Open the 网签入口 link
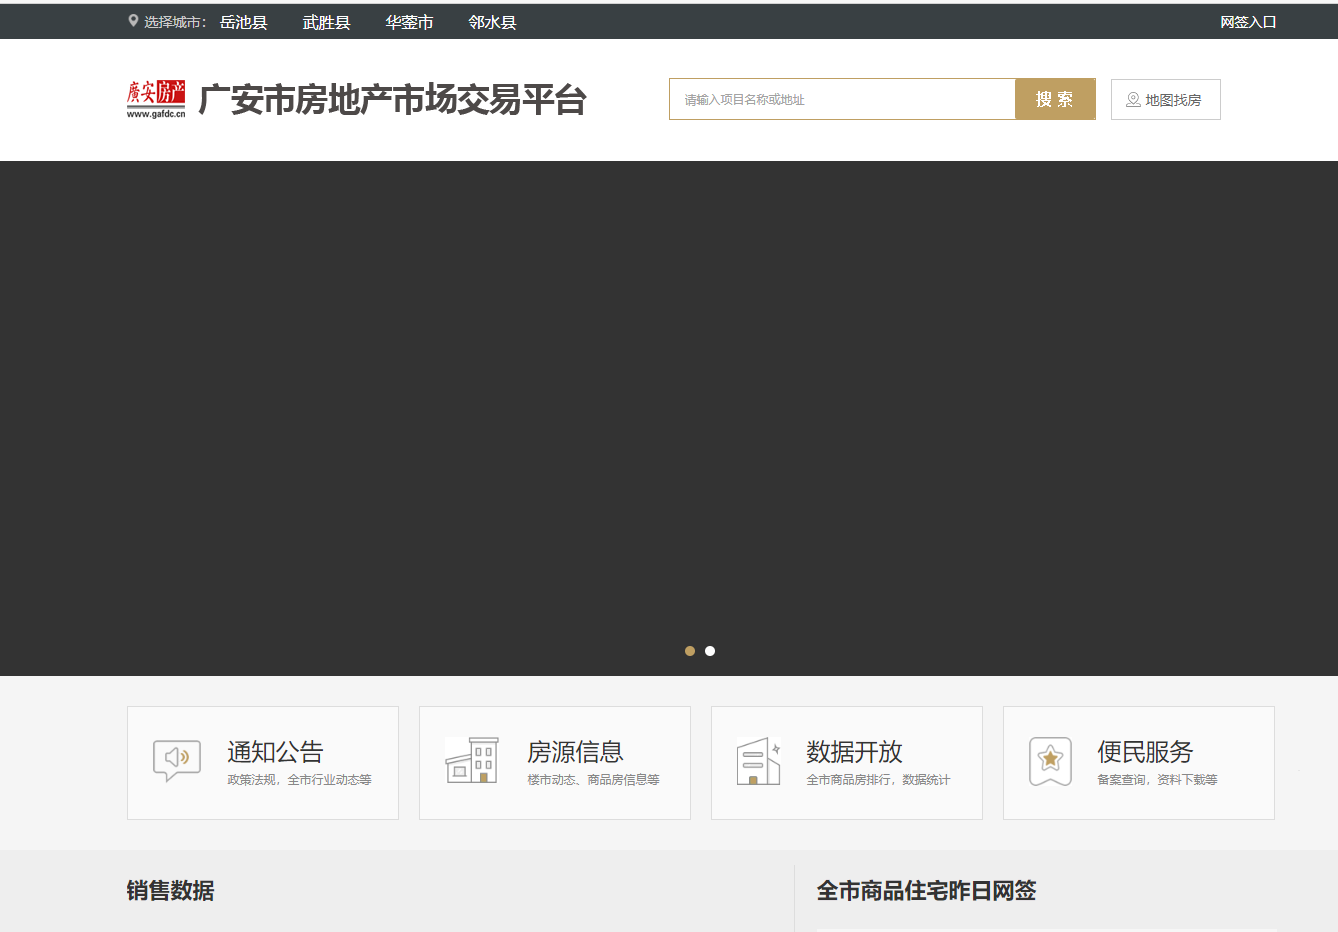Screen dimensions: 1338x932 pyautogui.click(x=1248, y=22)
